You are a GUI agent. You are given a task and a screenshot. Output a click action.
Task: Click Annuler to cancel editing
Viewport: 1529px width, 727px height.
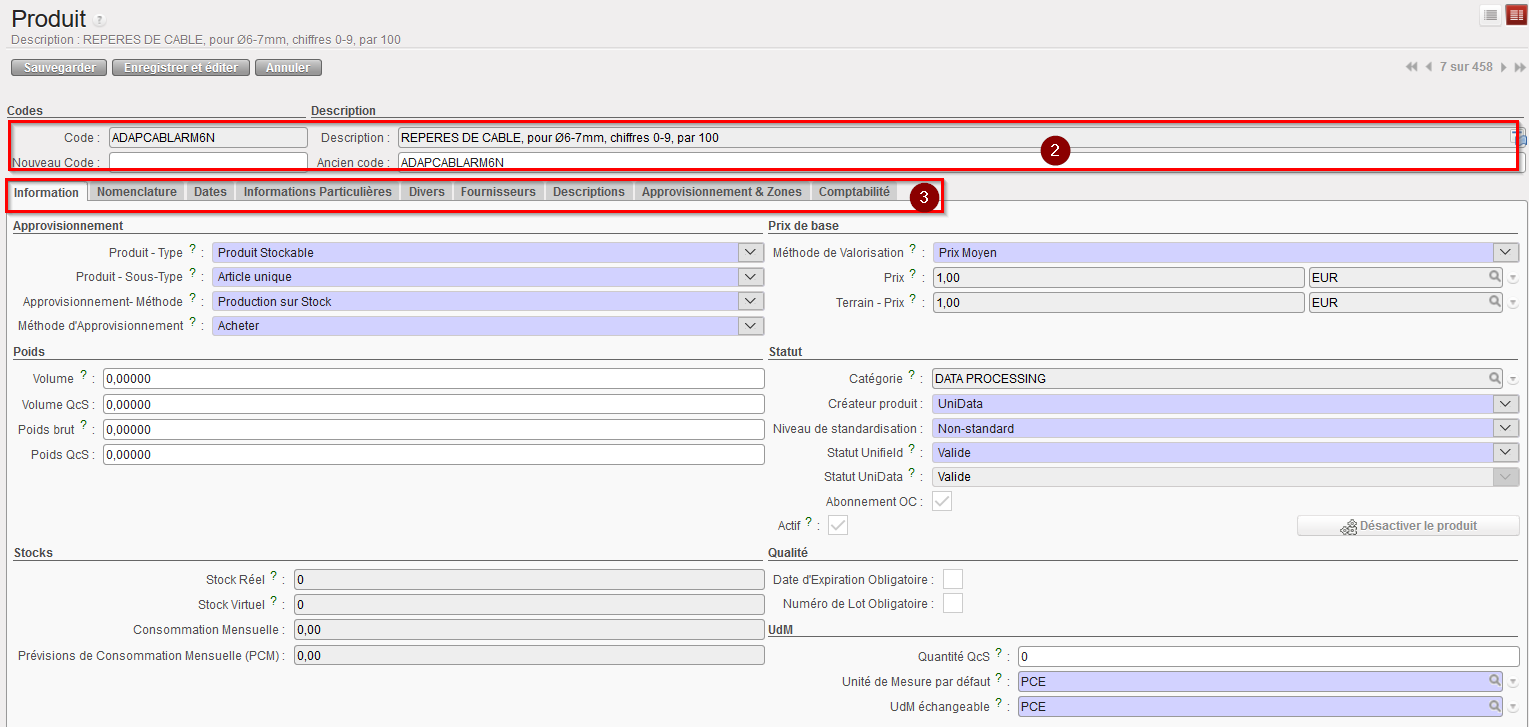click(x=288, y=68)
